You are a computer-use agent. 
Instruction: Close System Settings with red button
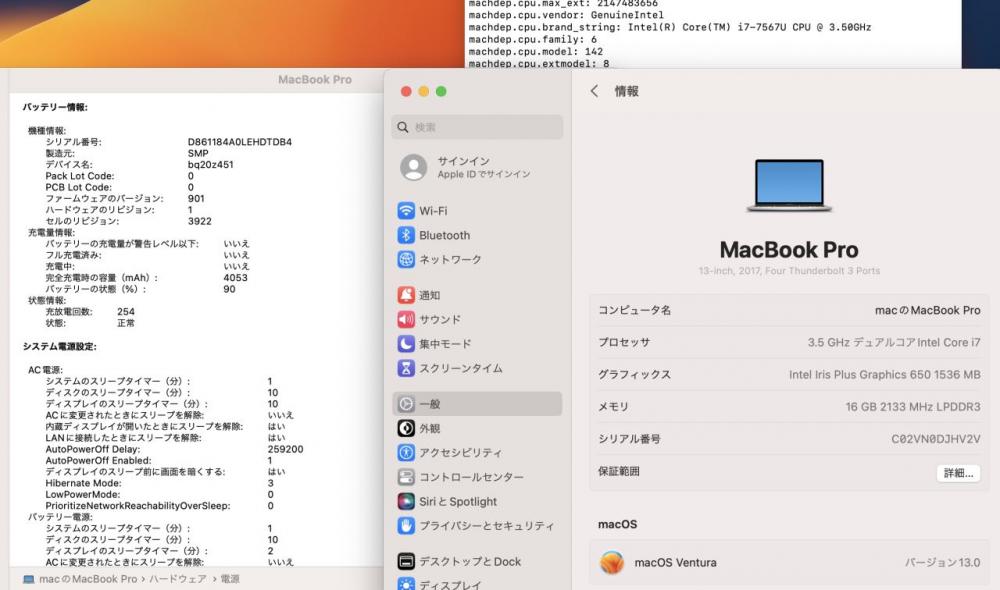tap(406, 91)
